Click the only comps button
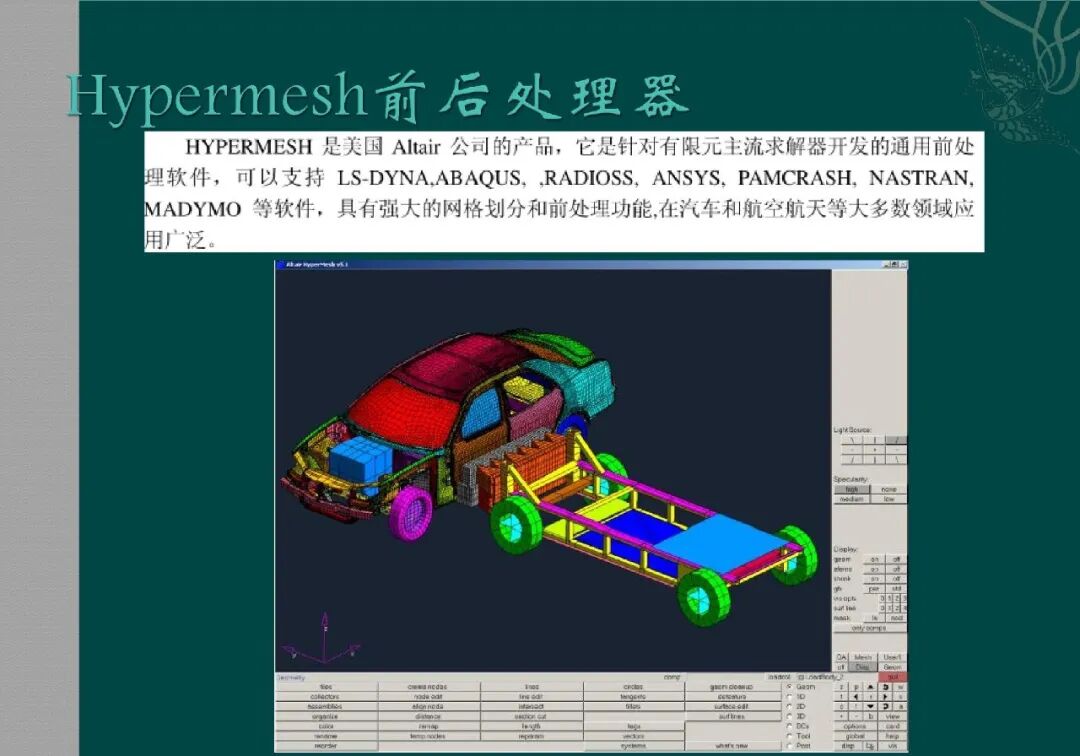The image size is (1080, 756). tap(870, 628)
